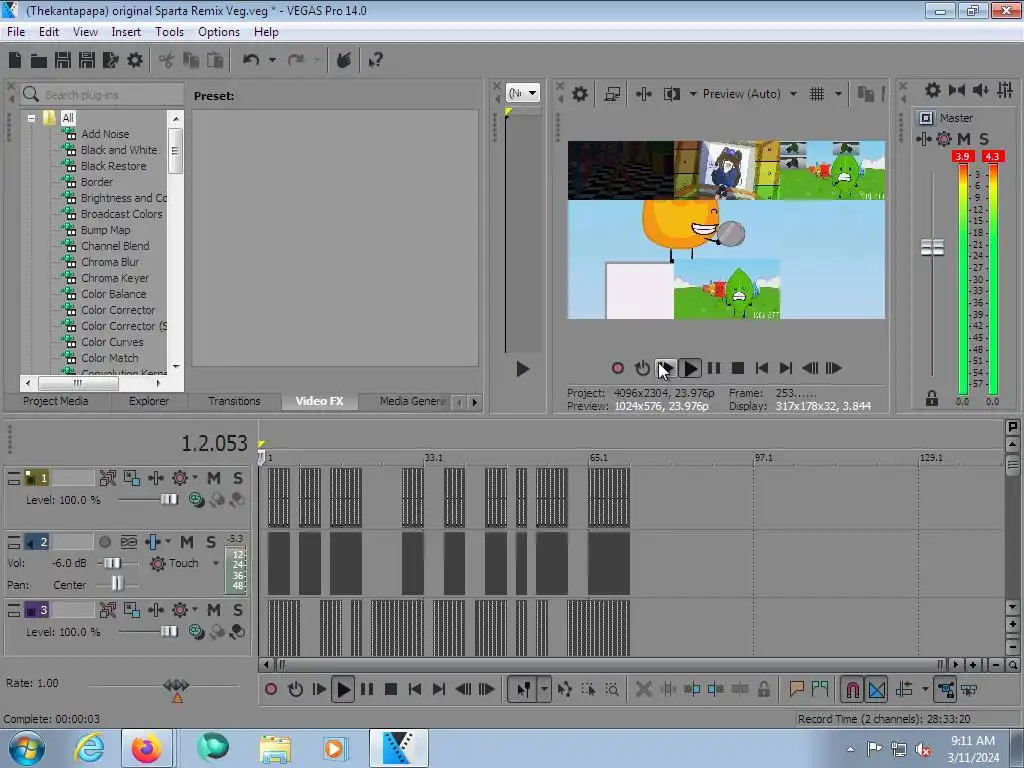Open Interactive Tutorials hand icon
The image size is (1024, 768).
[344, 60]
